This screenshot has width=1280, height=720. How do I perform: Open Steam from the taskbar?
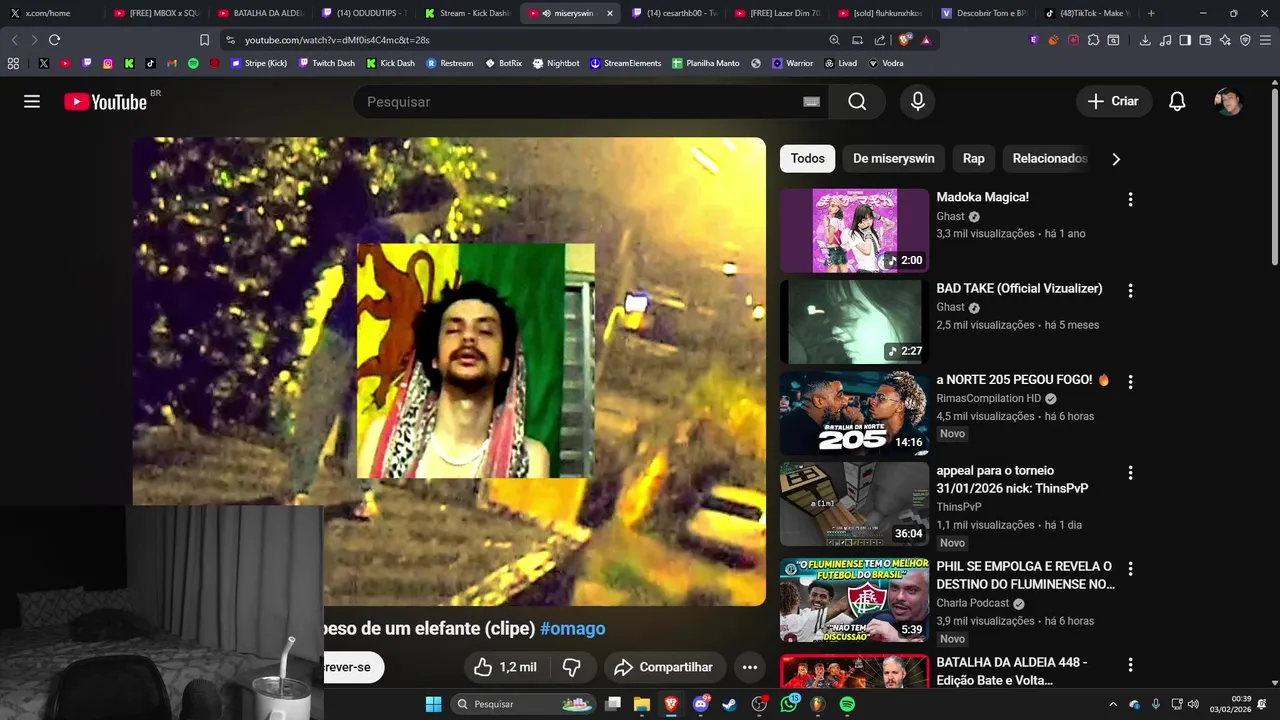pos(729,704)
